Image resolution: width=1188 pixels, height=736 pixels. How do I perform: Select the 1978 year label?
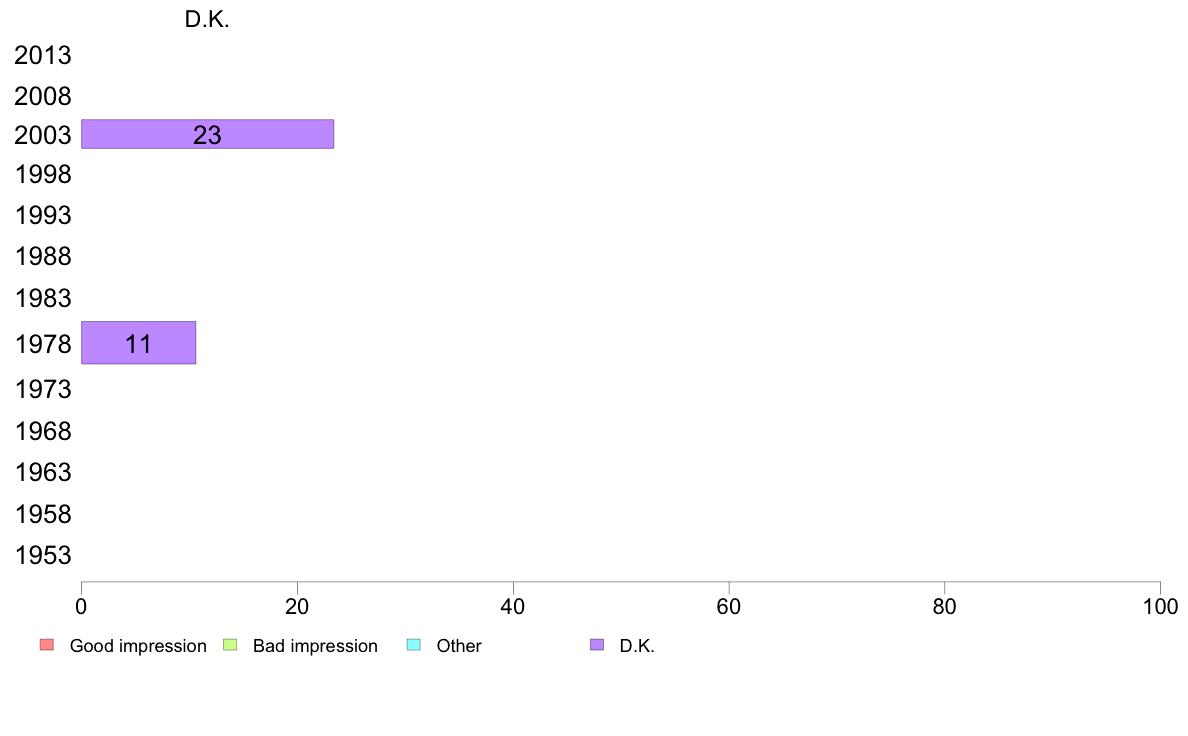[43, 344]
